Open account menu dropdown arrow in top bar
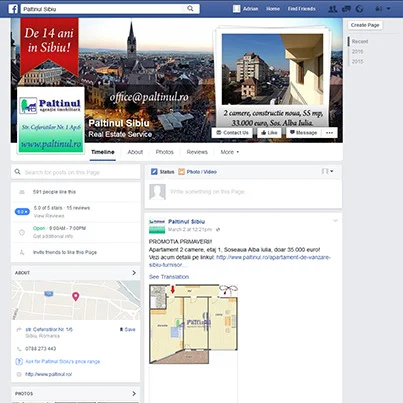This screenshot has height=403, width=403. (388, 9)
